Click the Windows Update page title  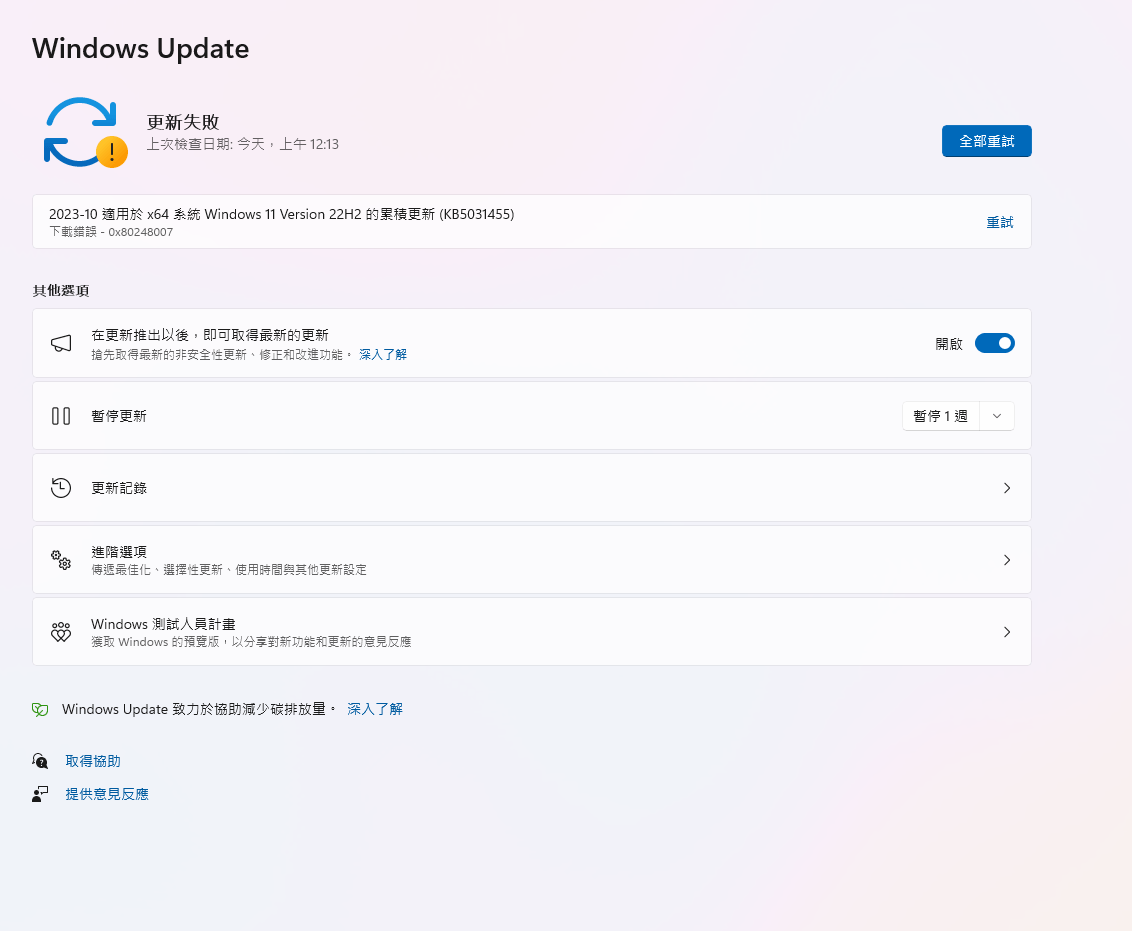[x=141, y=48]
